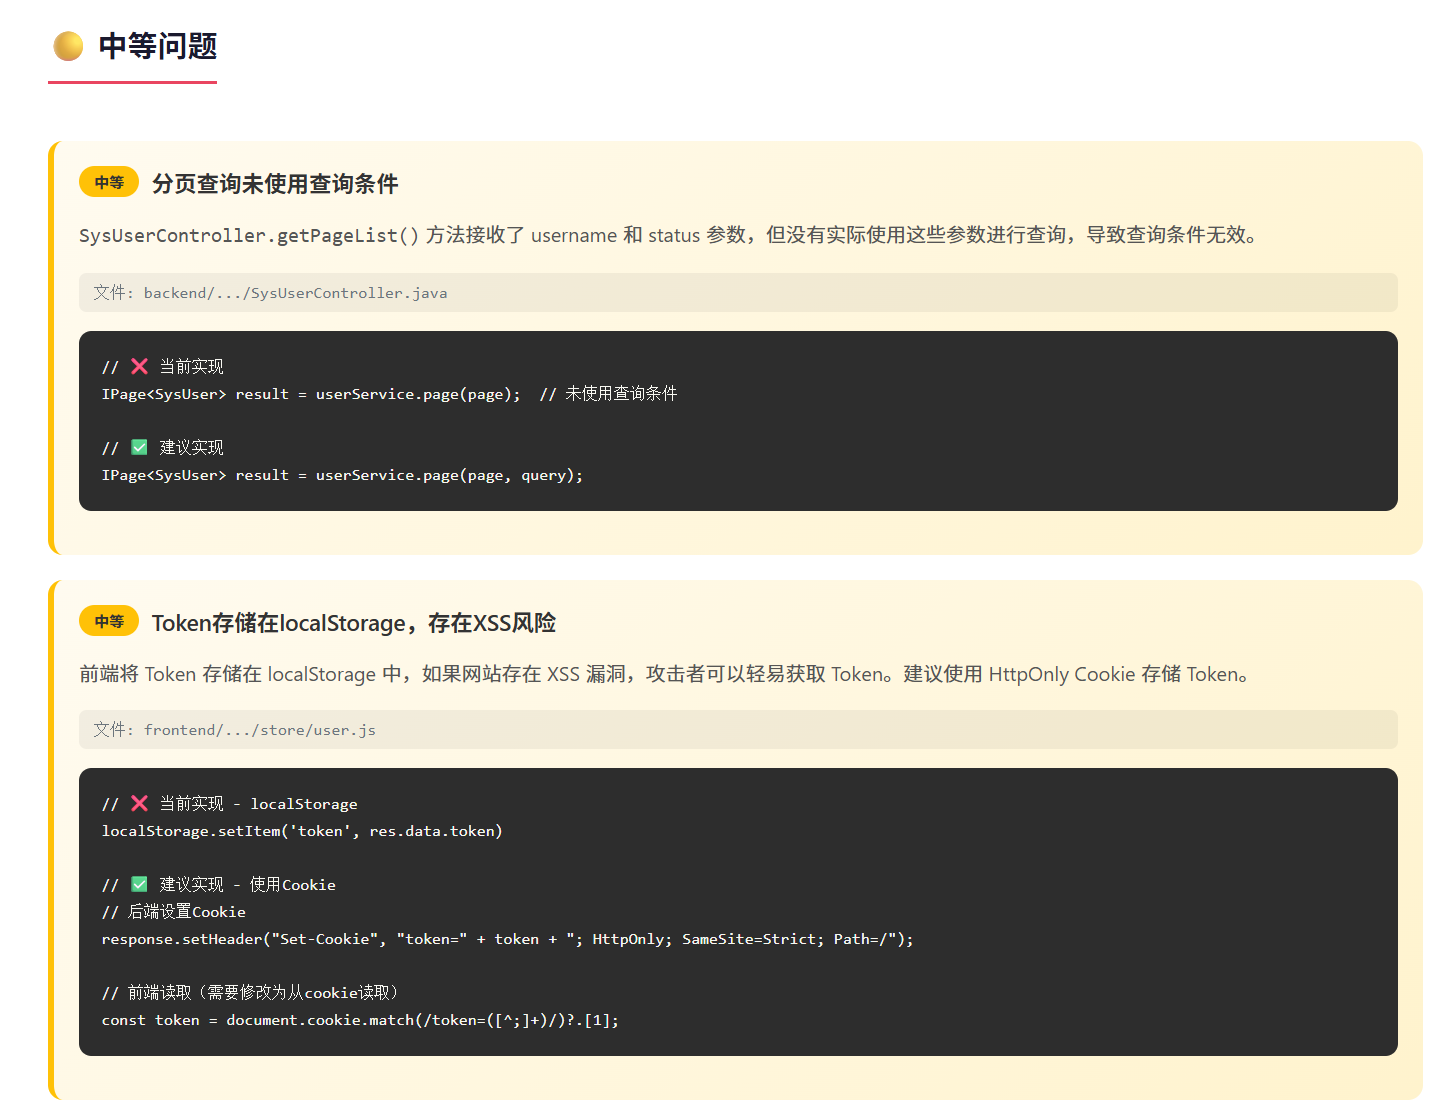The height and width of the screenshot is (1109, 1455).
Task: Click the yellow circle icon beside 中等问题 heading
Action: tap(68, 46)
